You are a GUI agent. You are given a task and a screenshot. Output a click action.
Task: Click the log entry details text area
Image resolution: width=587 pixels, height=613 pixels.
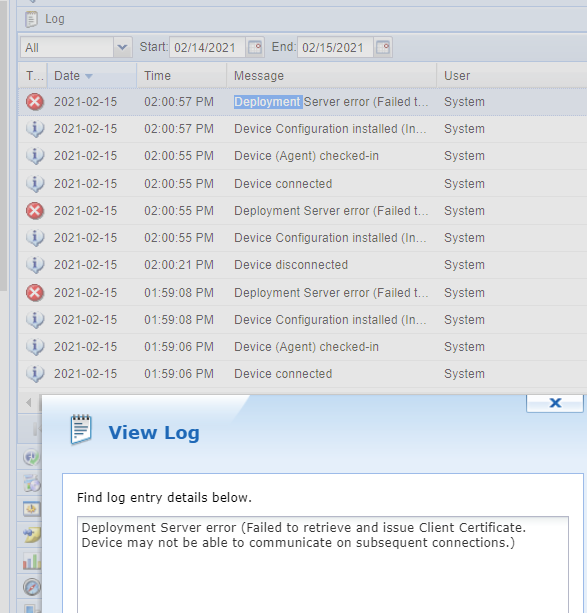click(x=323, y=565)
